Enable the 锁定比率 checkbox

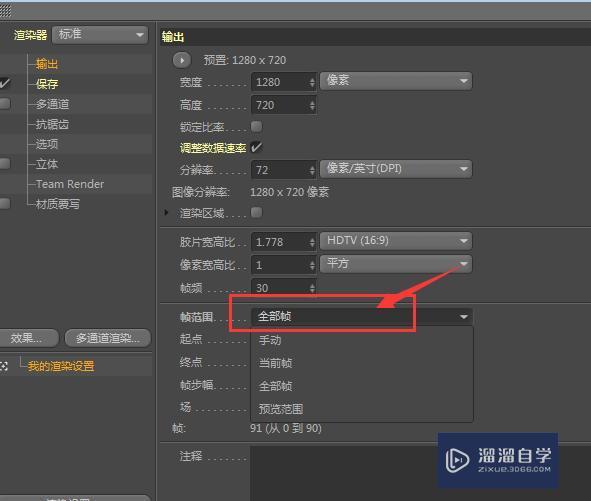(x=256, y=126)
